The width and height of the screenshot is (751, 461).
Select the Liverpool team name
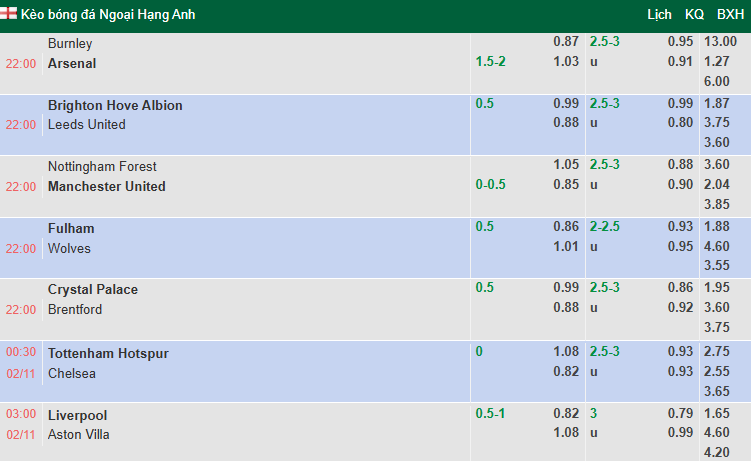coord(77,415)
